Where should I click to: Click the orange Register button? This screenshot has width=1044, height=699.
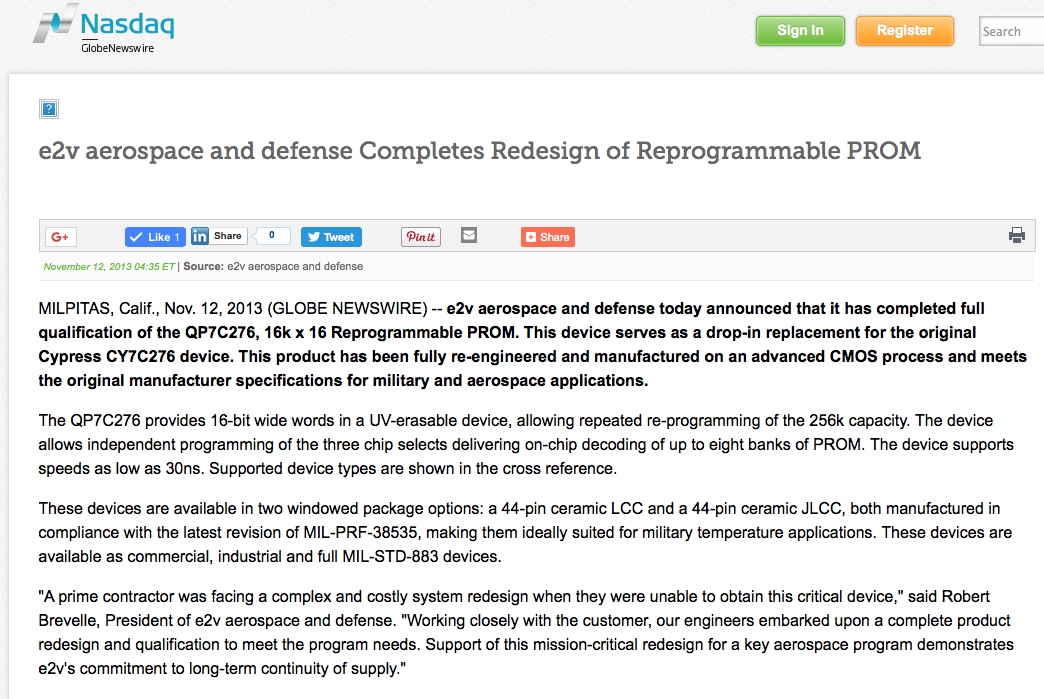point(905,31)
